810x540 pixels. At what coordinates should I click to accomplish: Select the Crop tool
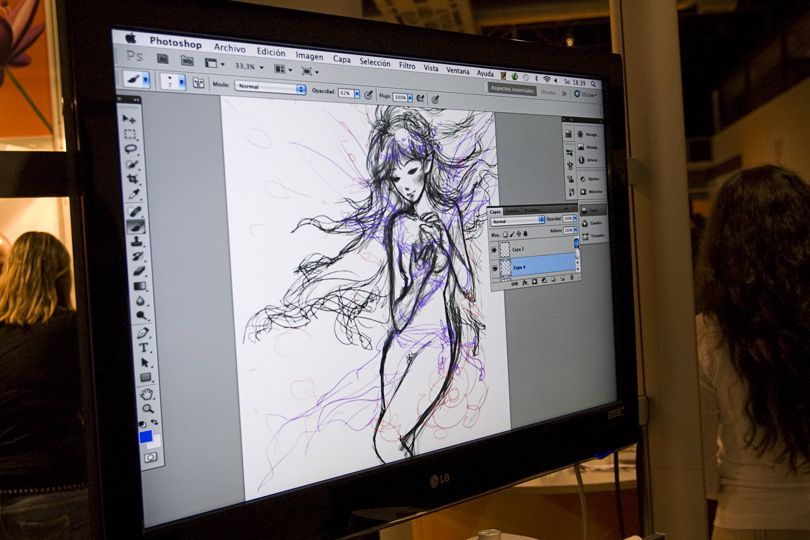[133, 180]
